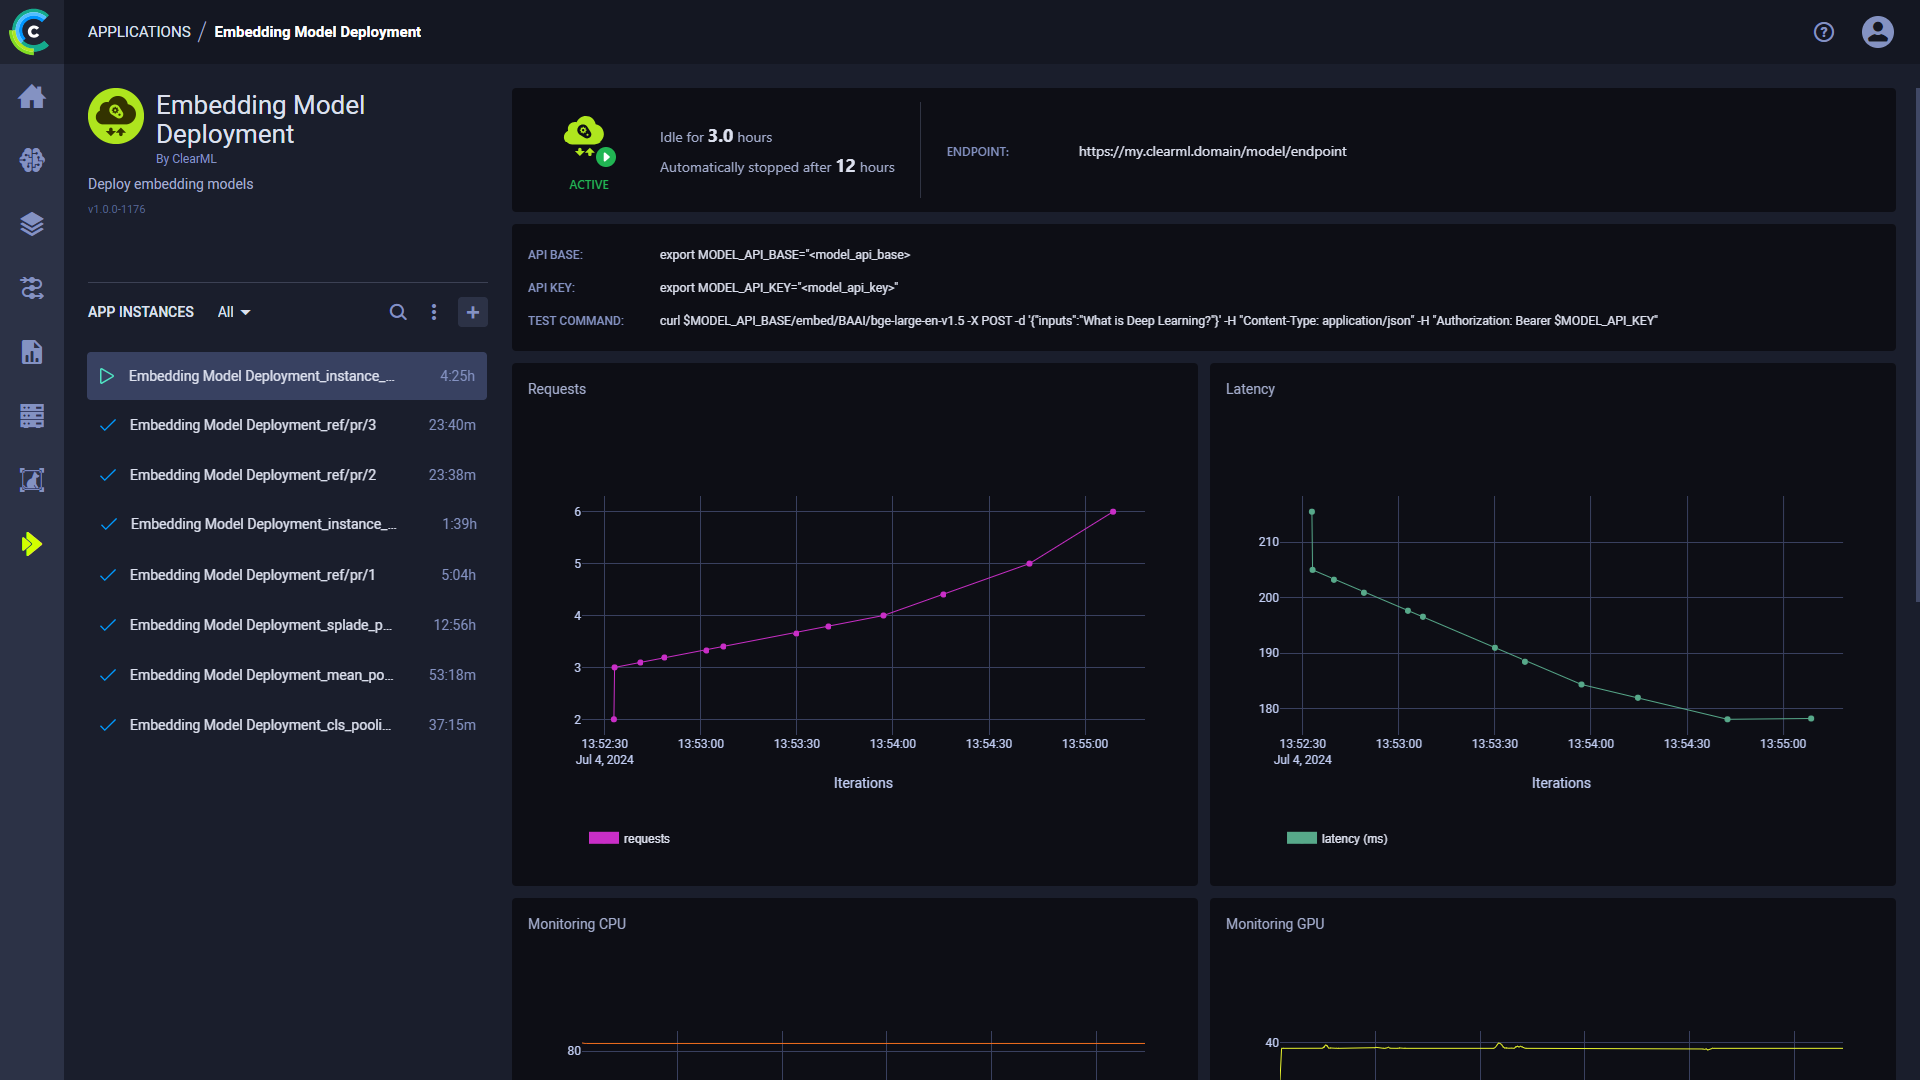Image resolution: width=1920 pixels, height=1080 pixels.
Task: Open the Pipelines icon in sidebar
Action: click(32, 288)
